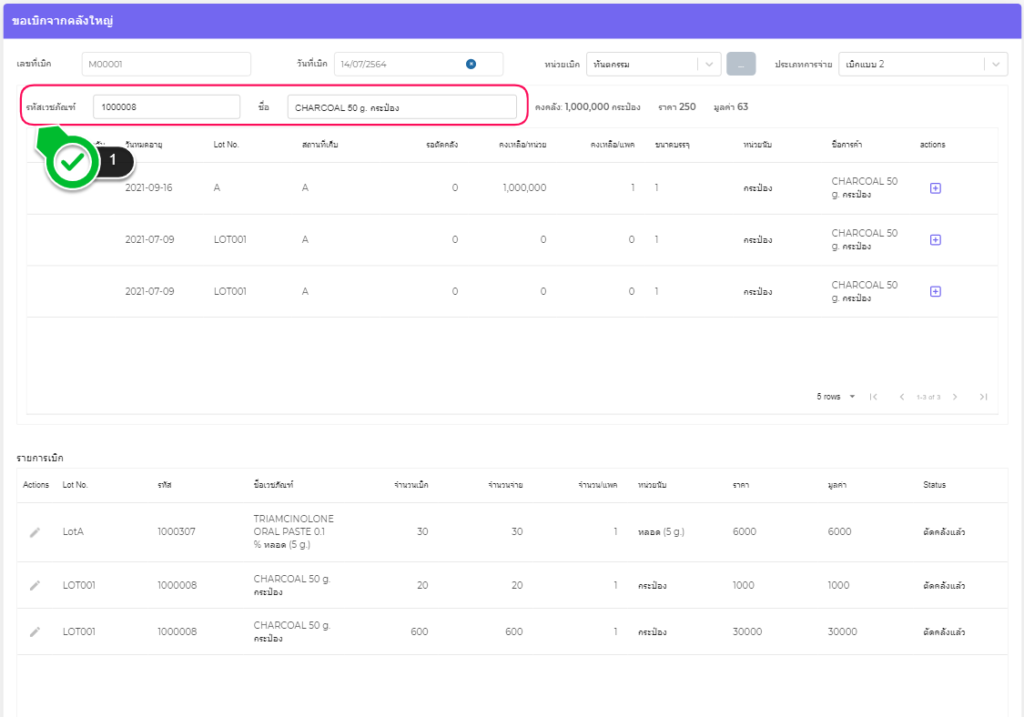Clear the requisition date with the circle icon
This screenshot has width=1024, height=717.
471,64
